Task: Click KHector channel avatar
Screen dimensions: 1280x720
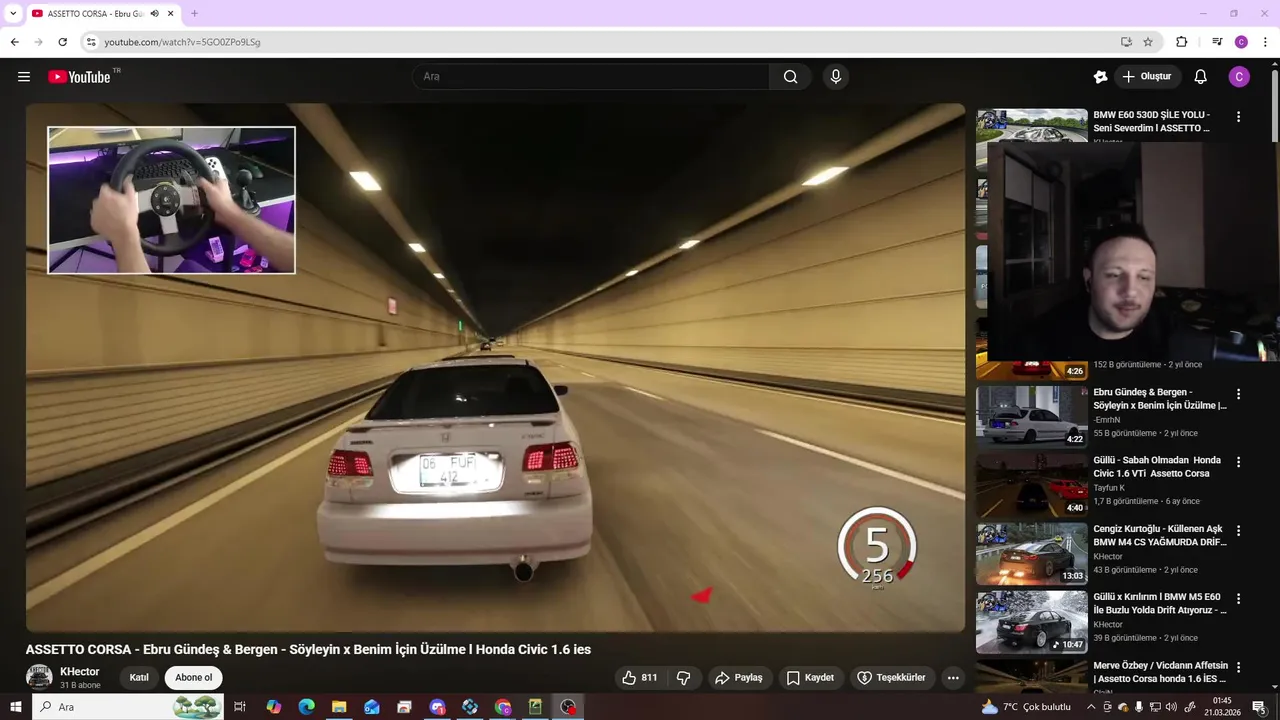Action: 39,678
